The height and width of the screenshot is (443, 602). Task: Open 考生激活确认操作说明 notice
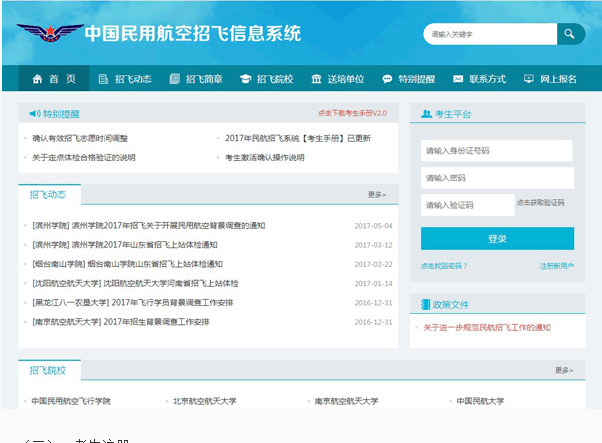(x=265, y=157)
